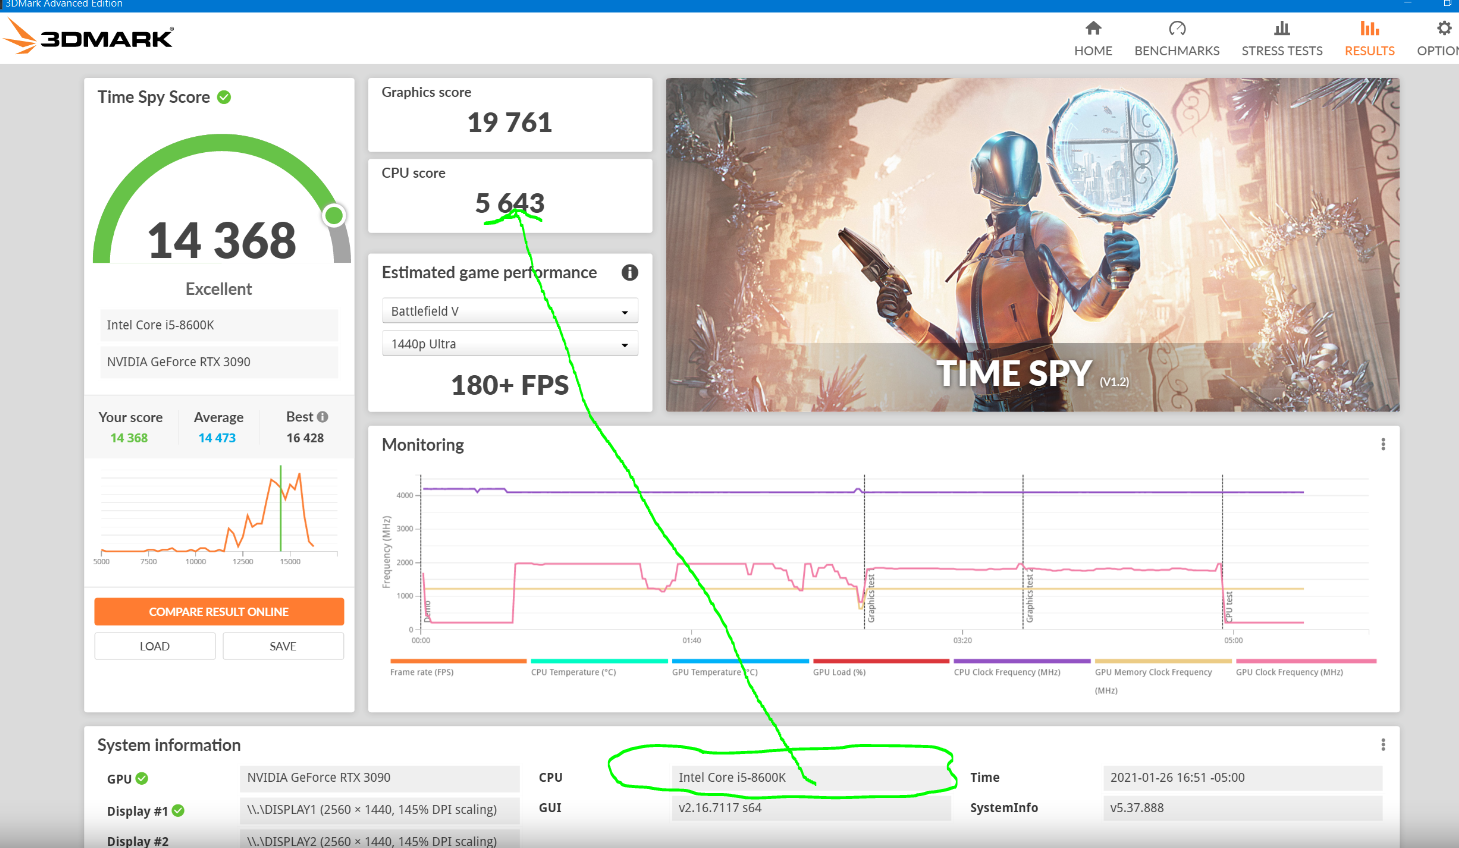The image size is (1459, 848).
Task: Toggle GPU Clock Frequency legend item
Action: click(x=1306, y=667)
